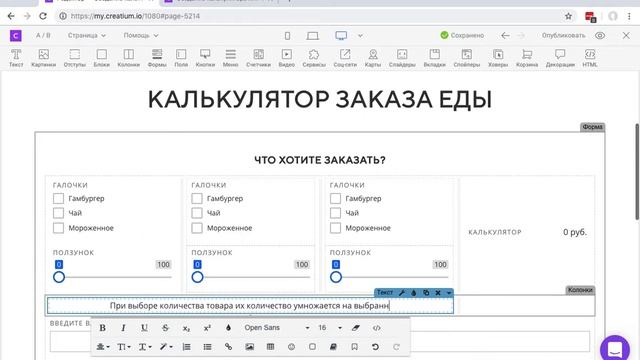Screen dimensions: 640x360
Task: Select the Текст element tool
Action: [16, 58]
